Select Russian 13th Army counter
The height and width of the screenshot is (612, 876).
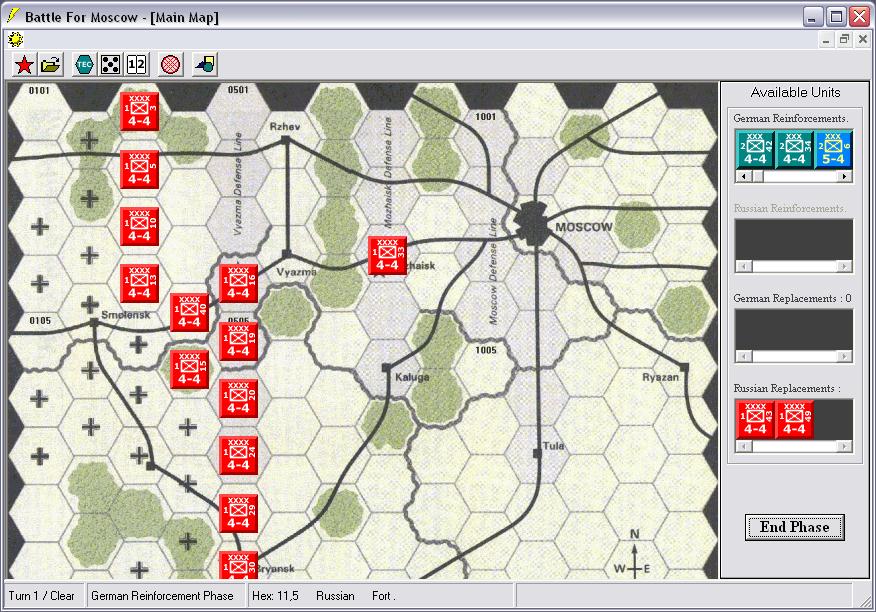140,283
